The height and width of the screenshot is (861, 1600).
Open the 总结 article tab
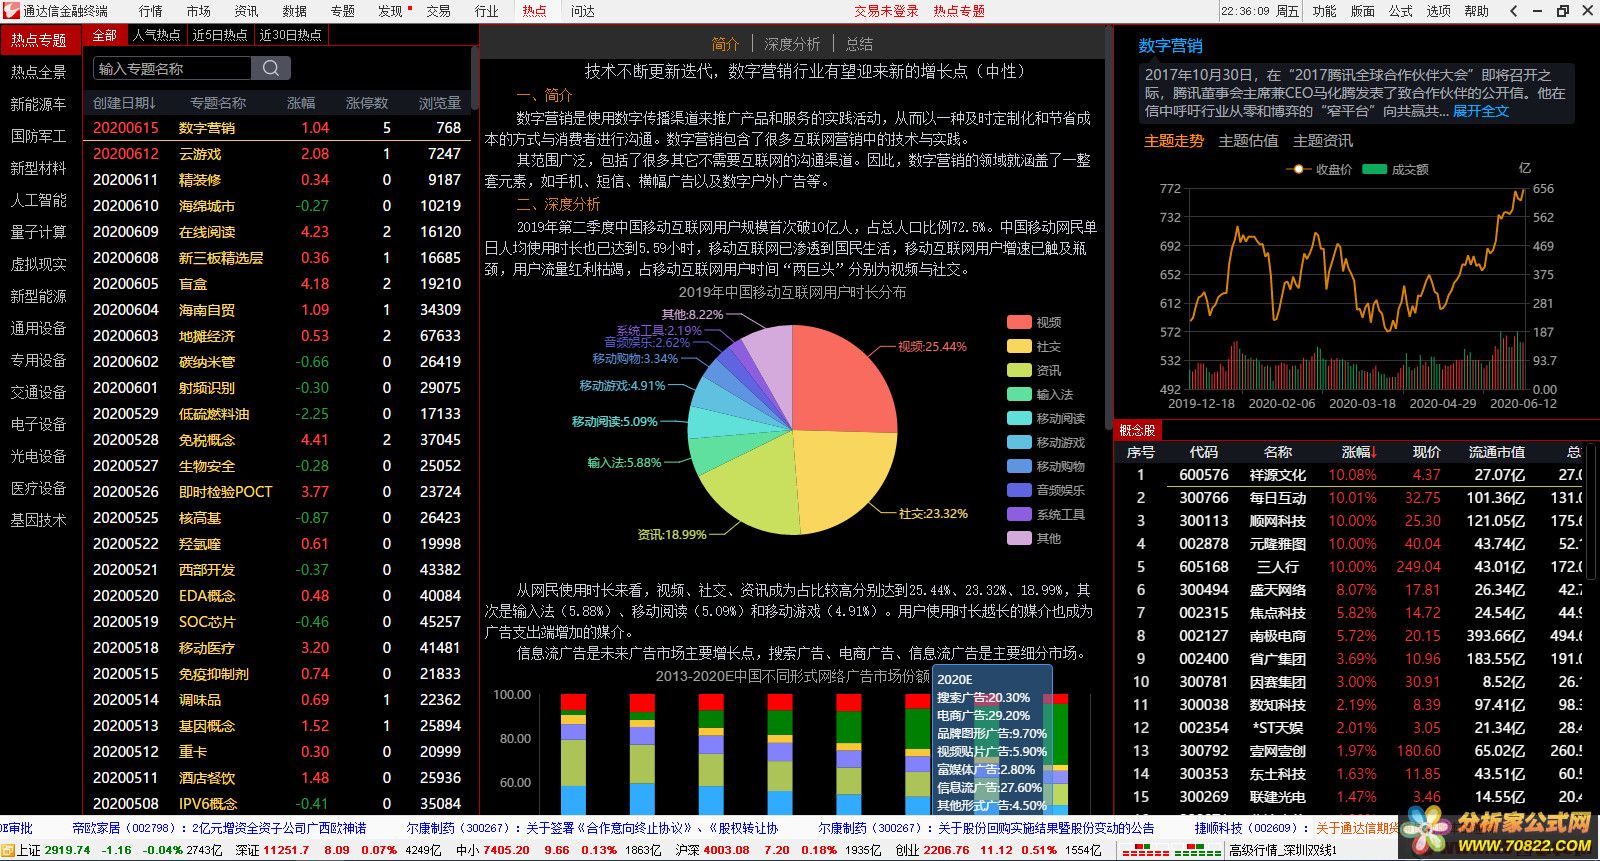[x=859, y=44]
